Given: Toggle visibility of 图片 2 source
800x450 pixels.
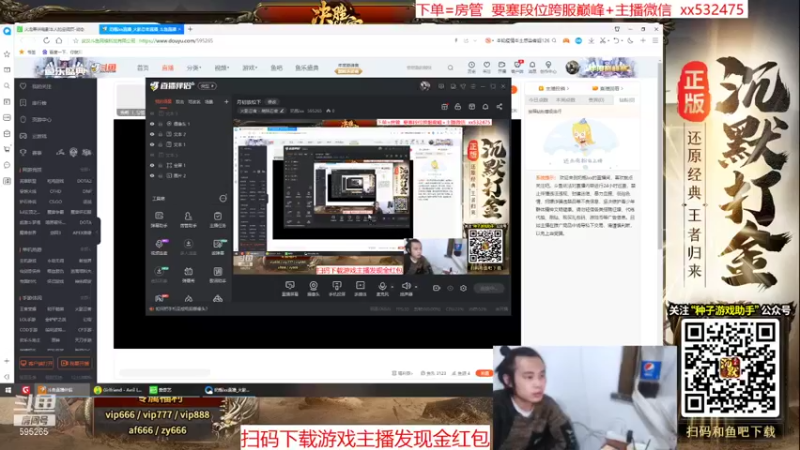Looking at the screenshot, I should point(152,176).
